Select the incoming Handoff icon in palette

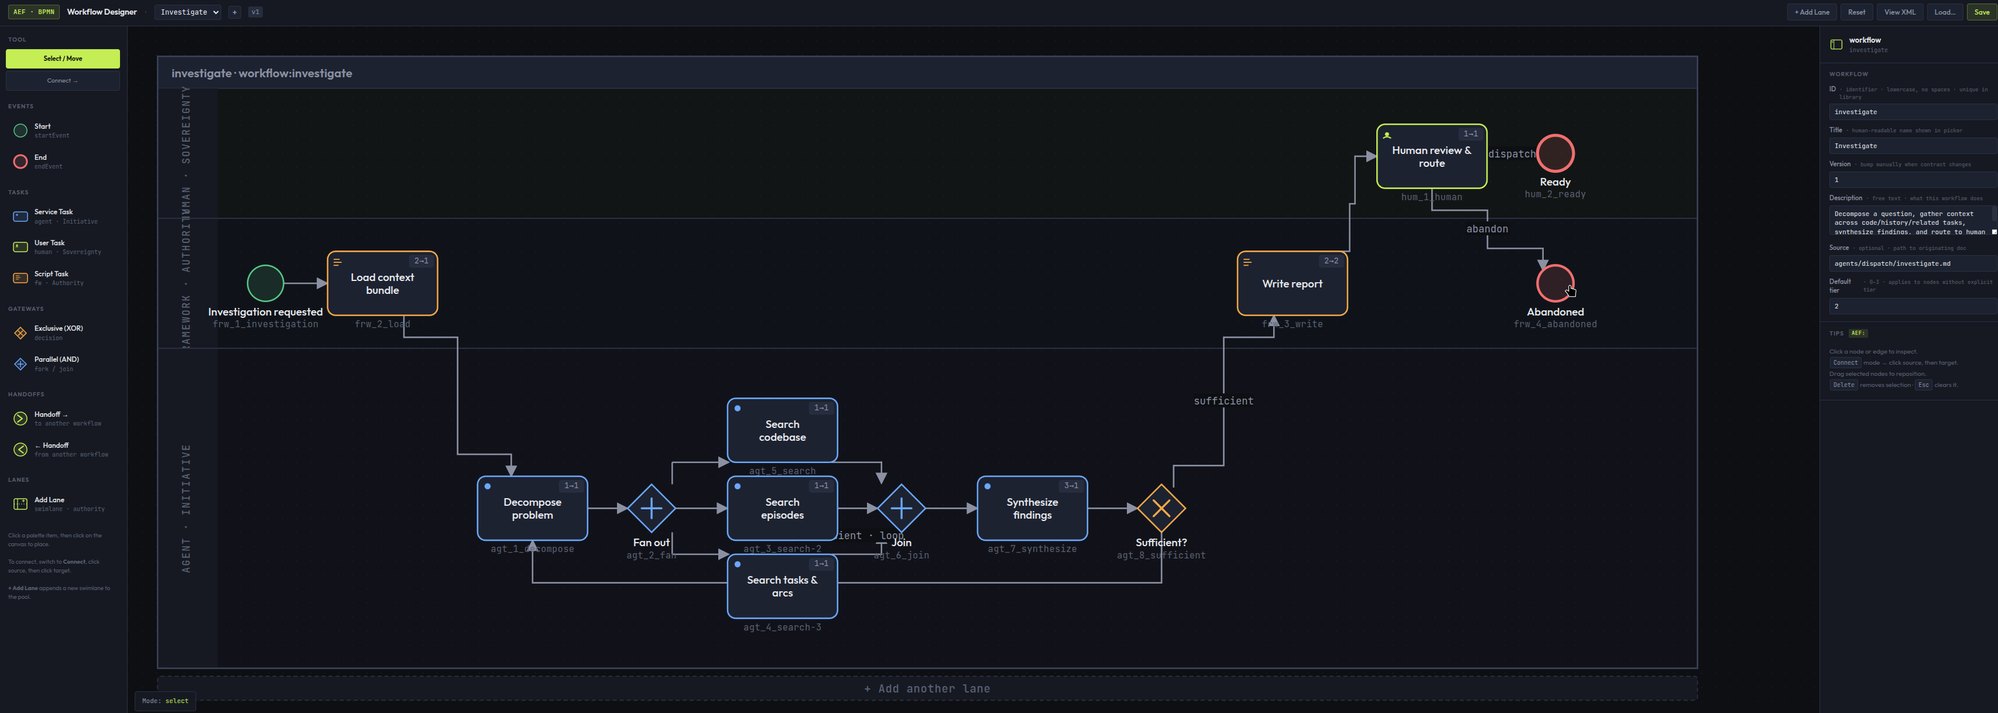click(x=20, y=450)
